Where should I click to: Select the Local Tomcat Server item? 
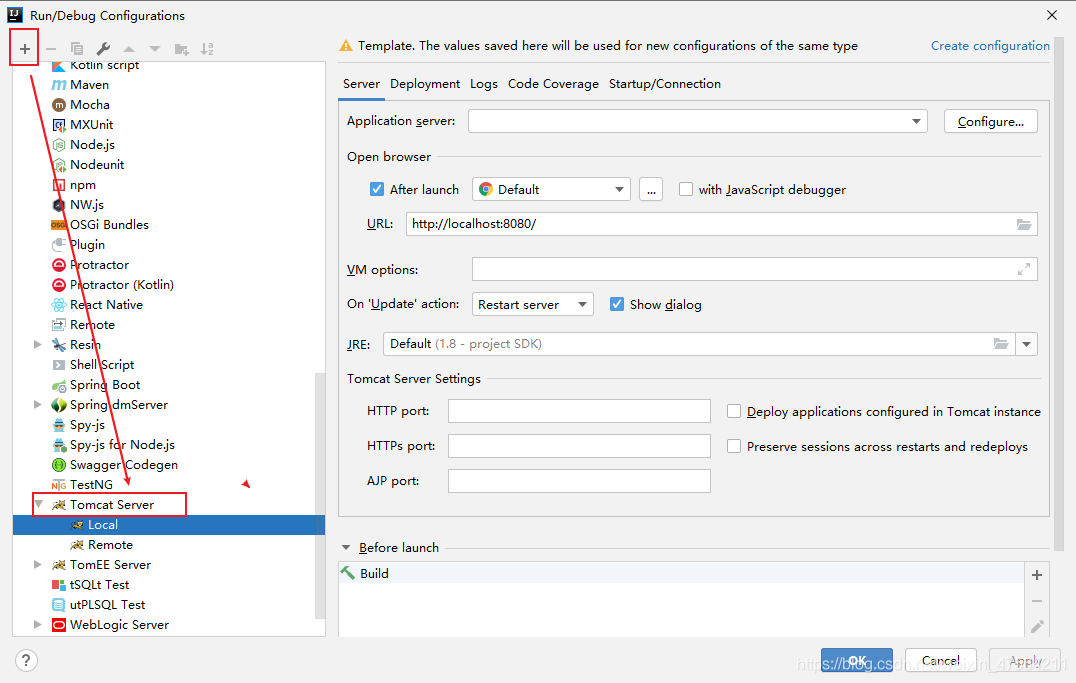click(x=168, y=525)
